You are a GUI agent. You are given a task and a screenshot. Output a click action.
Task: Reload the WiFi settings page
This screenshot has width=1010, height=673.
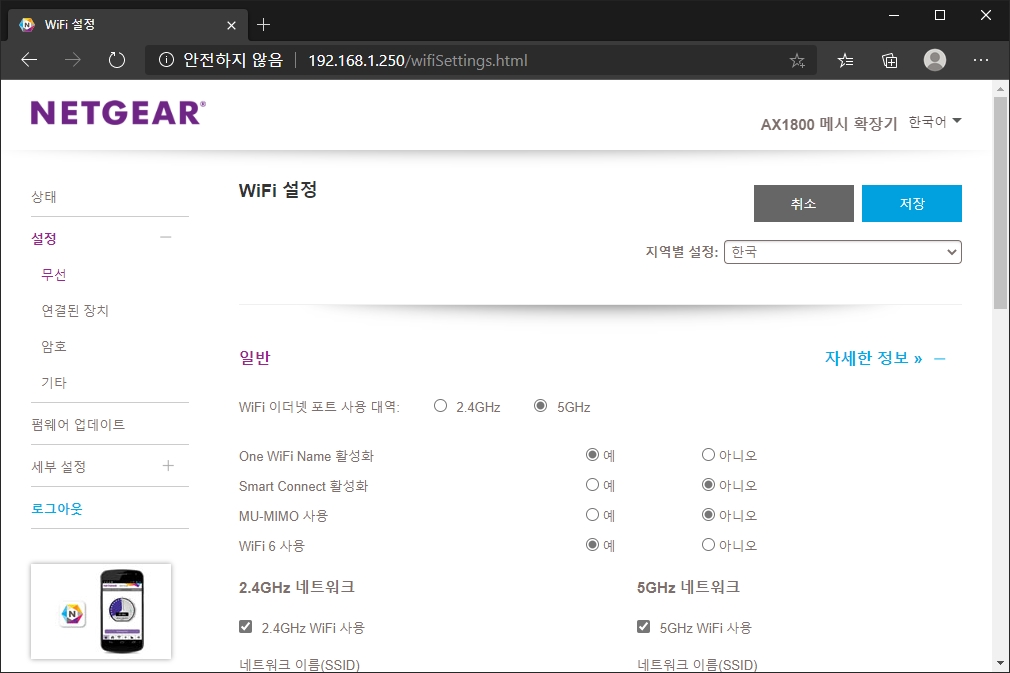[x=117, y=61]
